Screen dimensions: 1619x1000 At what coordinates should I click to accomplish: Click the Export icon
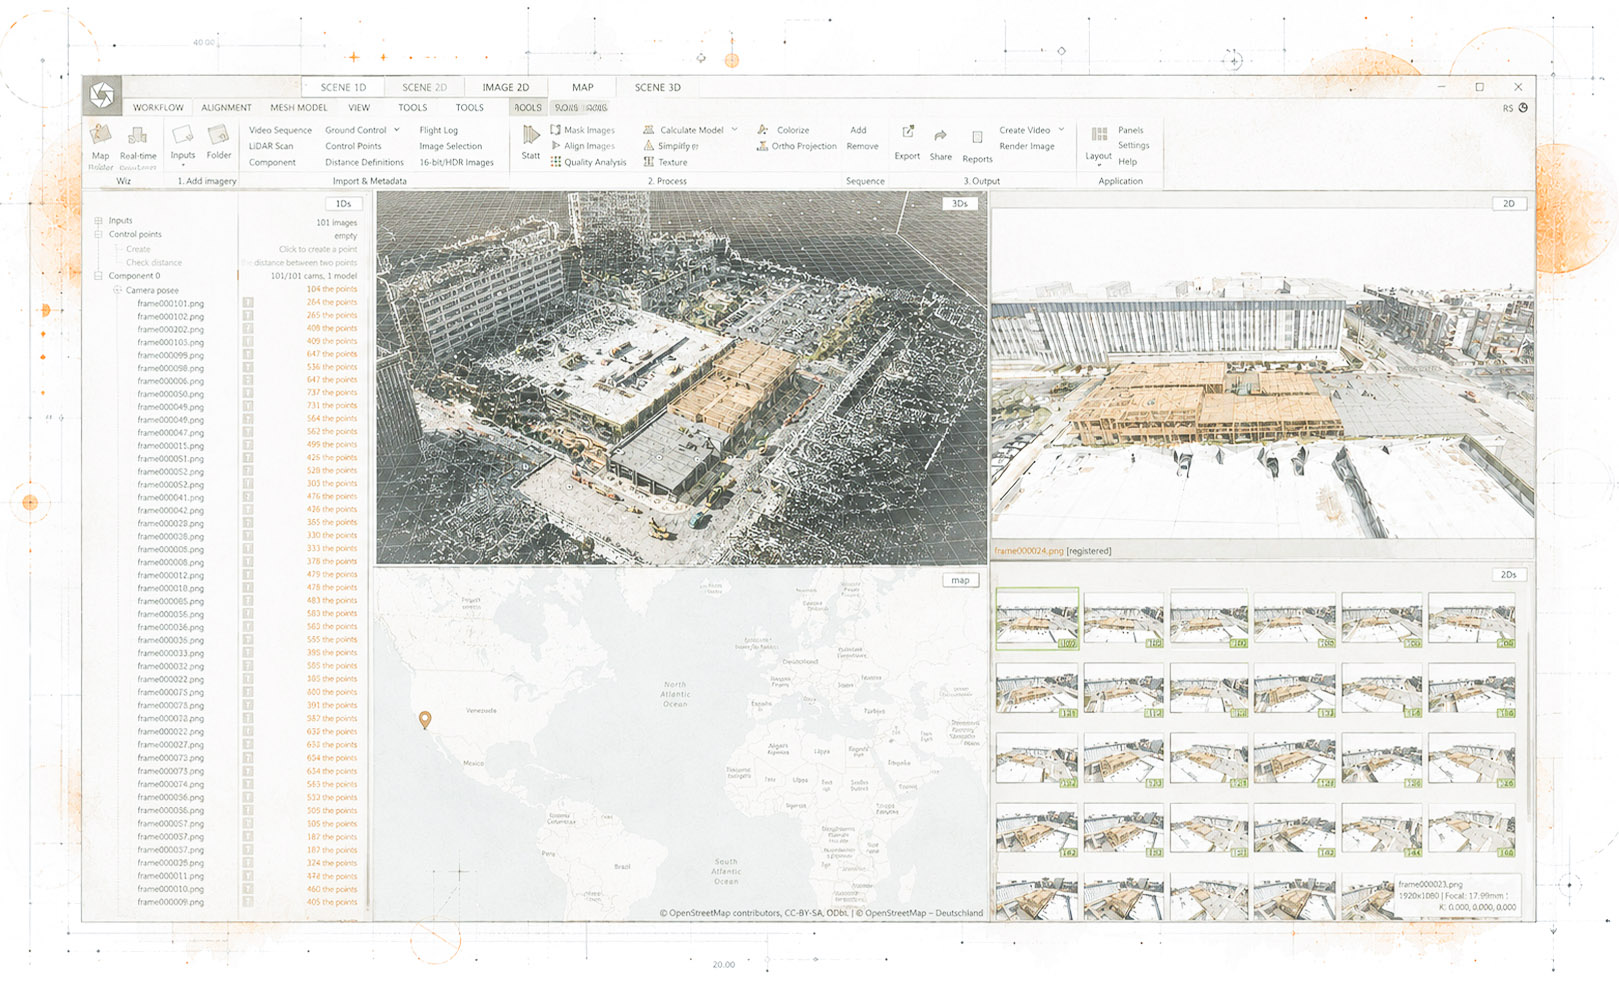pos(908,132)
